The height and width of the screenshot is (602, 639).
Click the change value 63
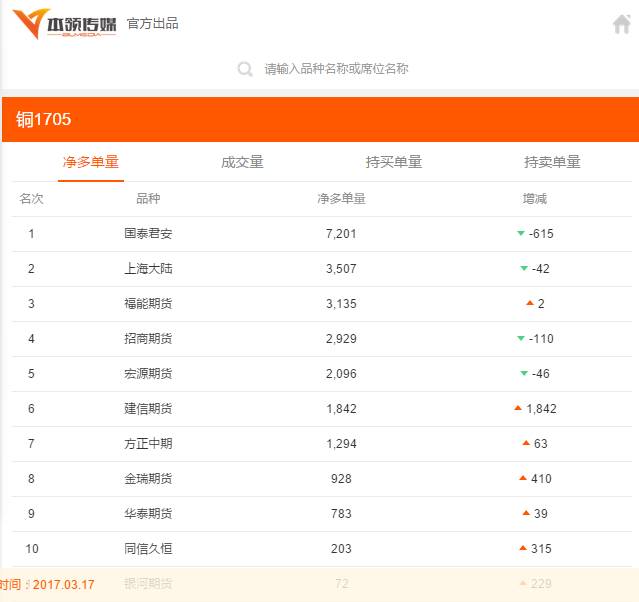pos(541,444)
